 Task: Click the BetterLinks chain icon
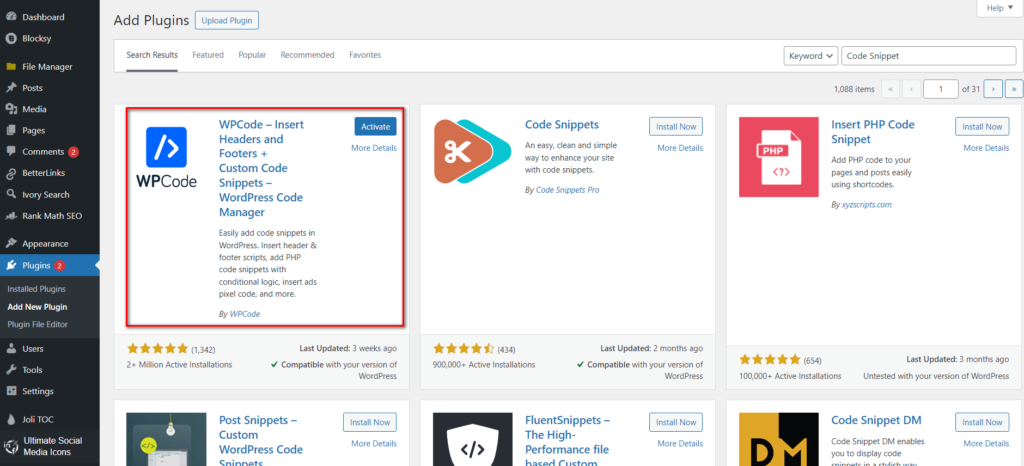tap(10, 173)
